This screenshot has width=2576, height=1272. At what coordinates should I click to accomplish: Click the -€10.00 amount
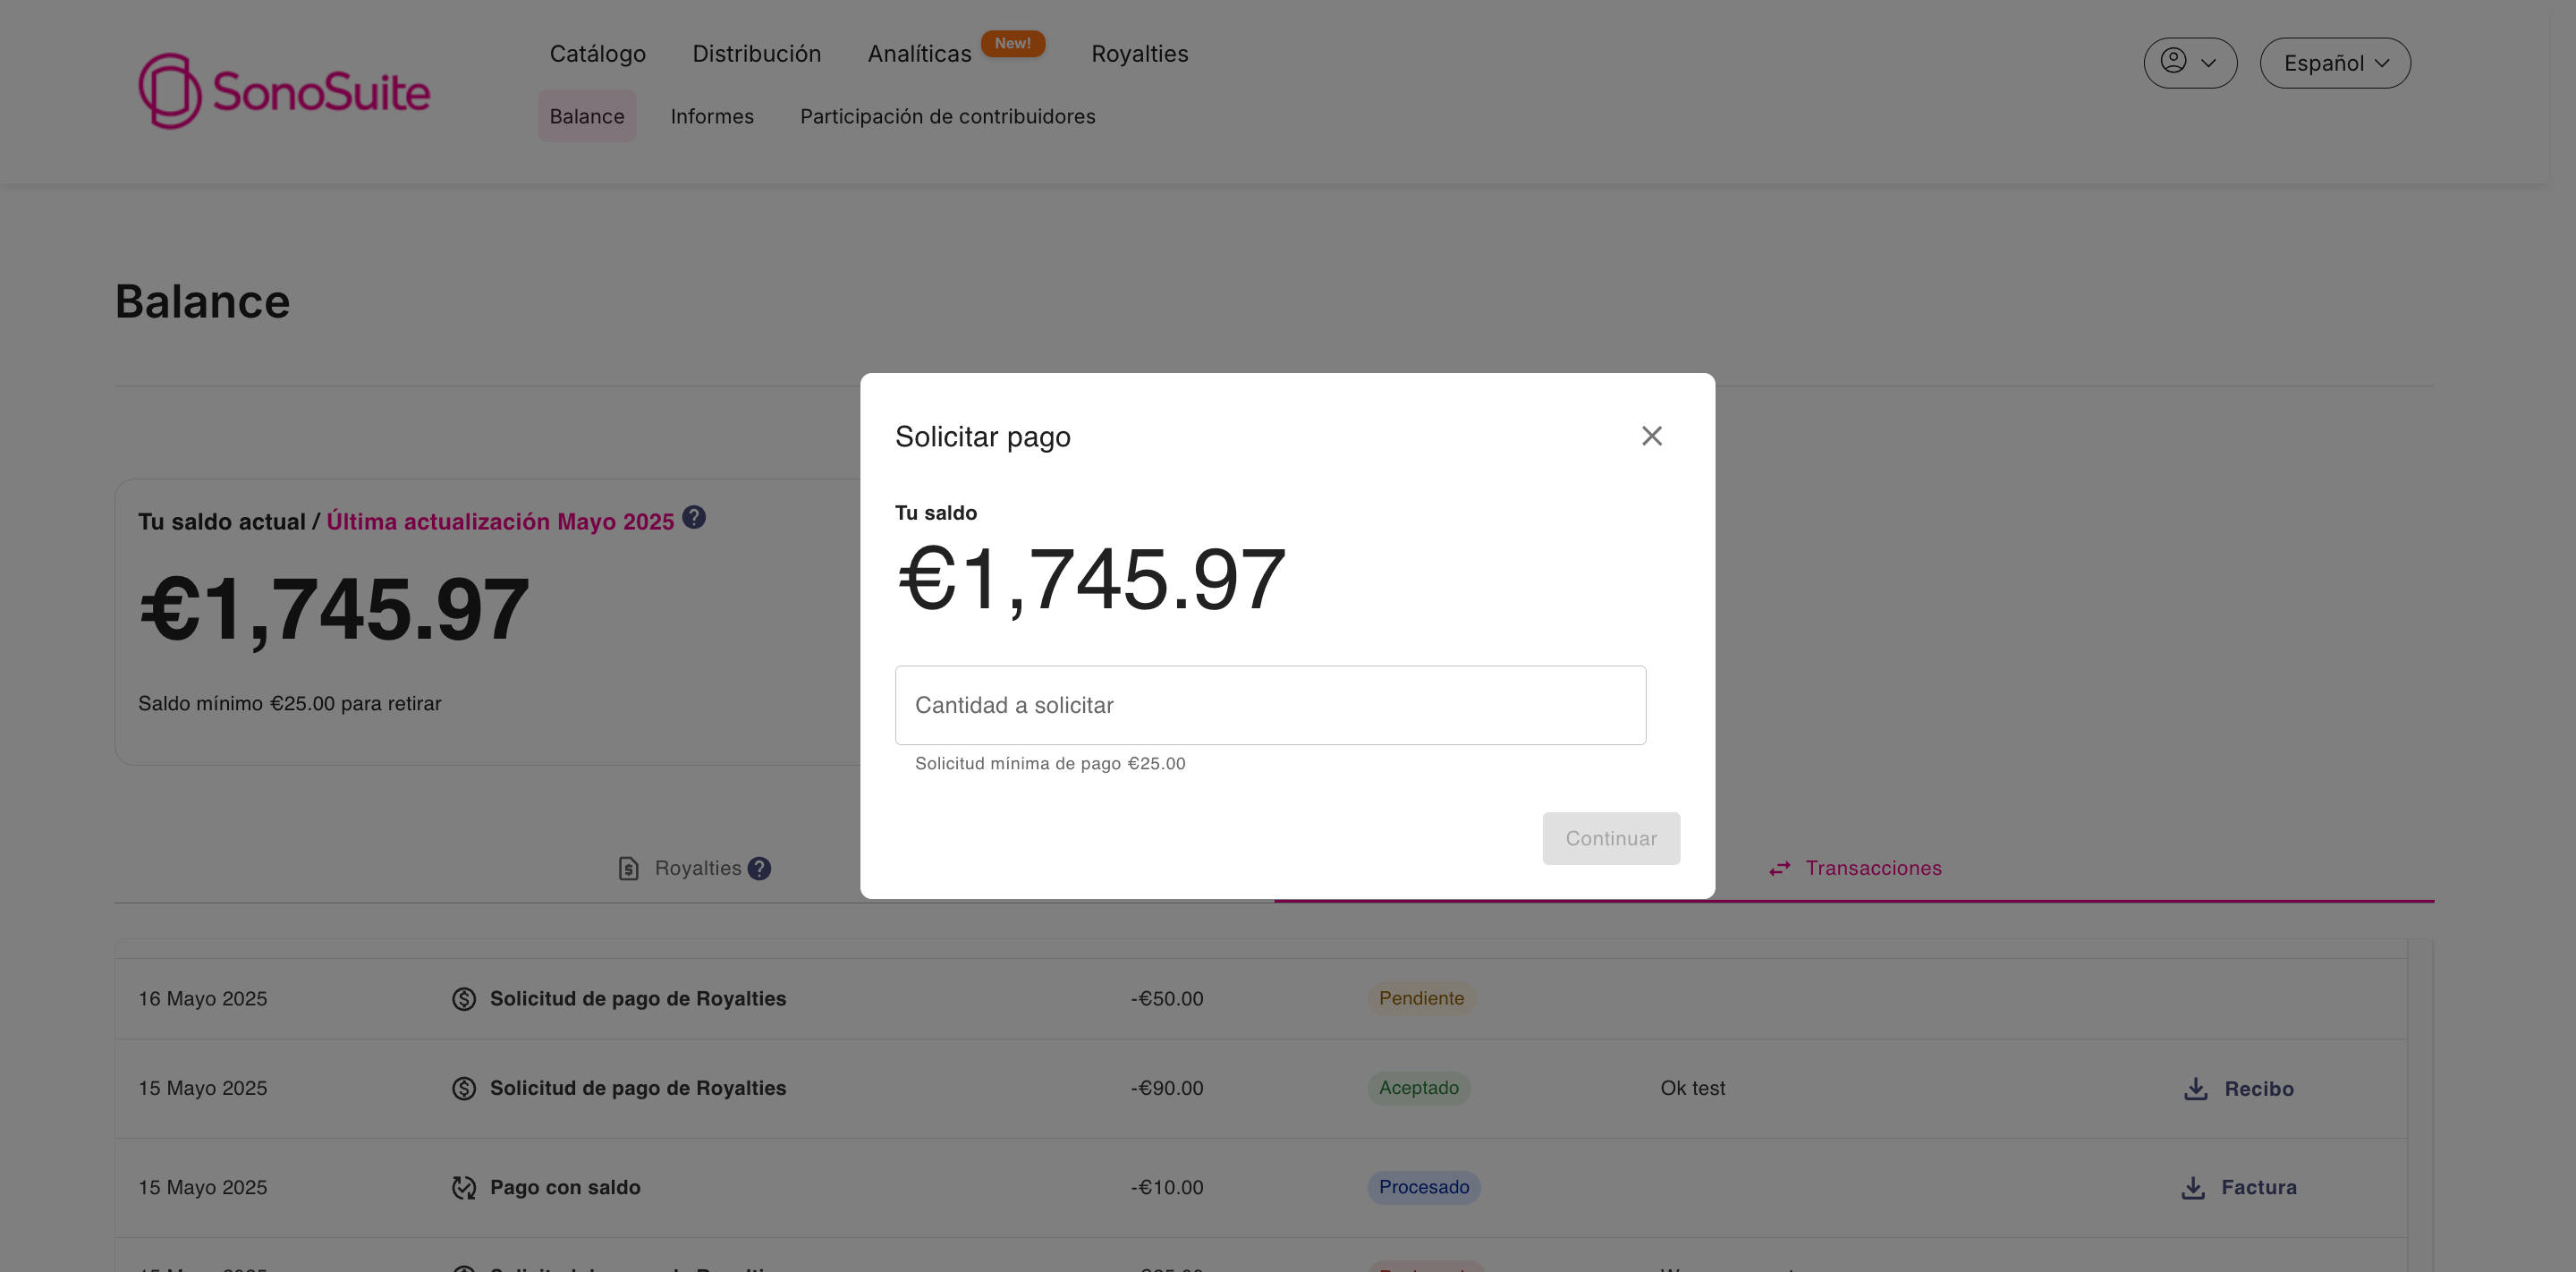[1167, 1187]
